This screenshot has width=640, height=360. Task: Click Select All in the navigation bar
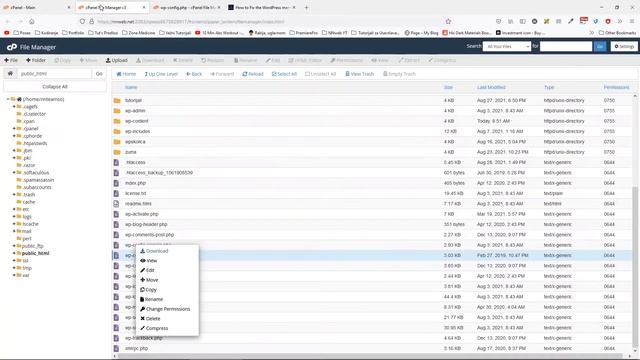[x=284, y=74]
